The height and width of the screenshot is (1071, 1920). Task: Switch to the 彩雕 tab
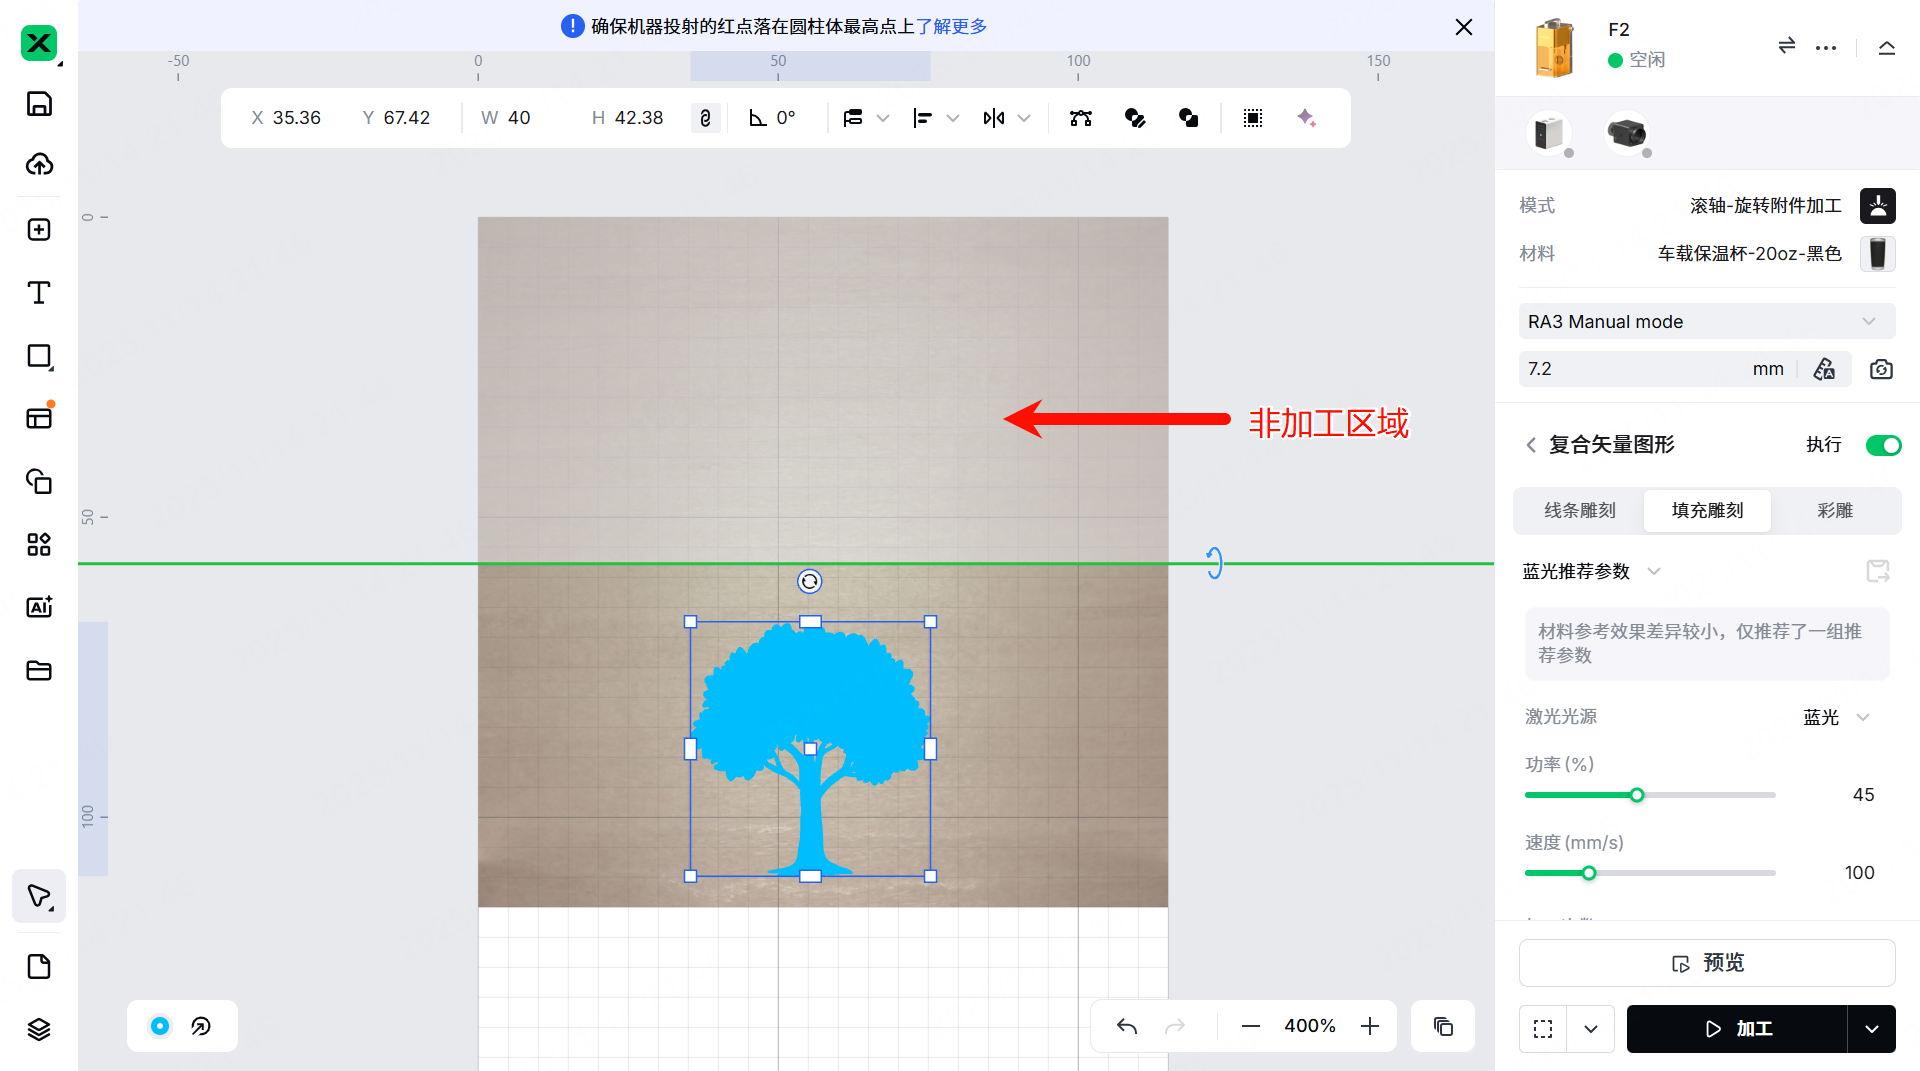click(1834, 511)
